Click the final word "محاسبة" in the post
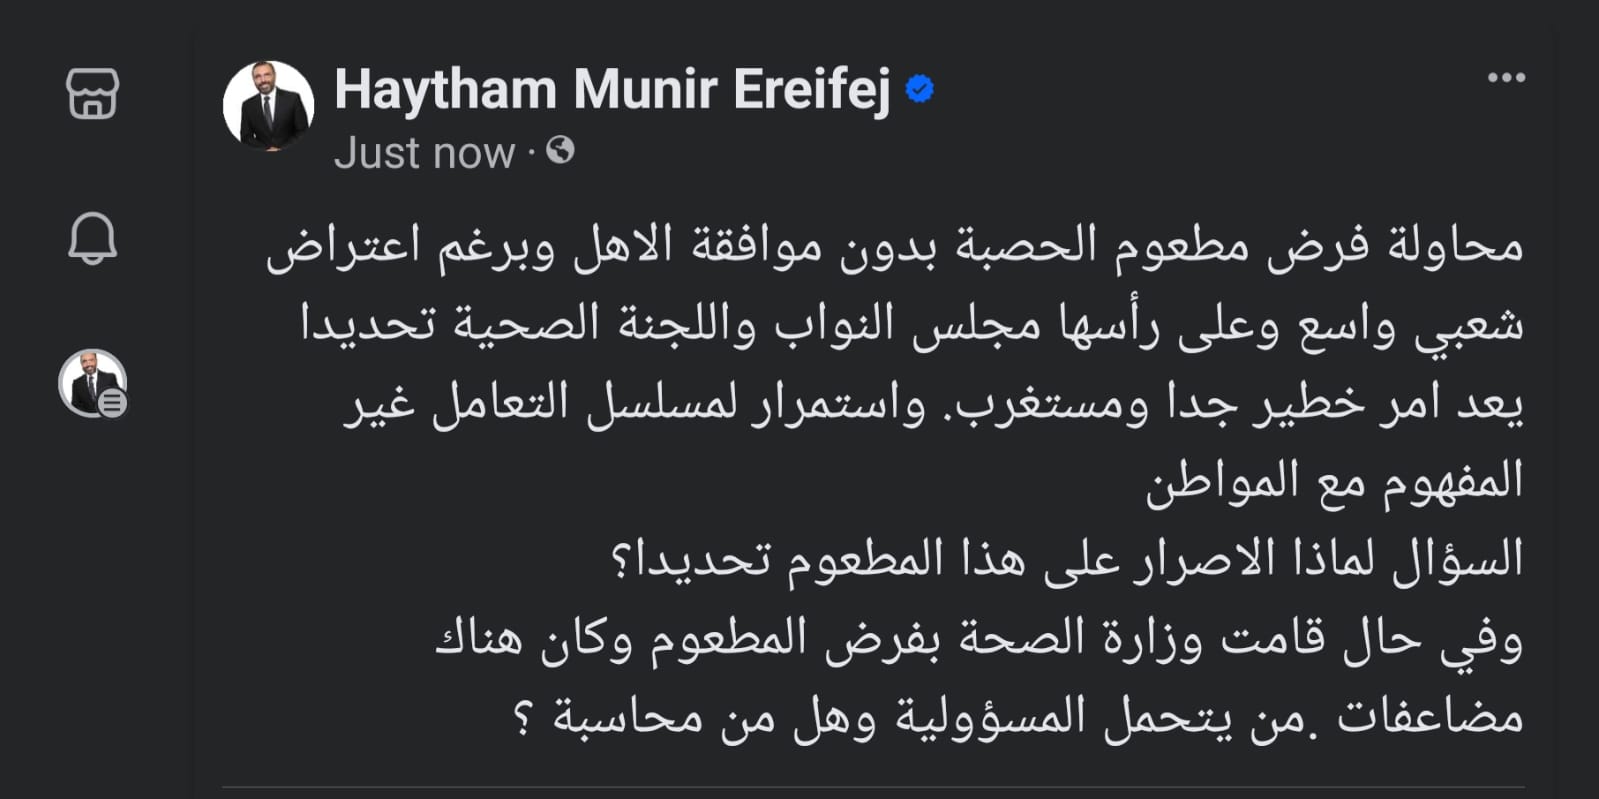The image size is (1599, 799). (628, 718)
